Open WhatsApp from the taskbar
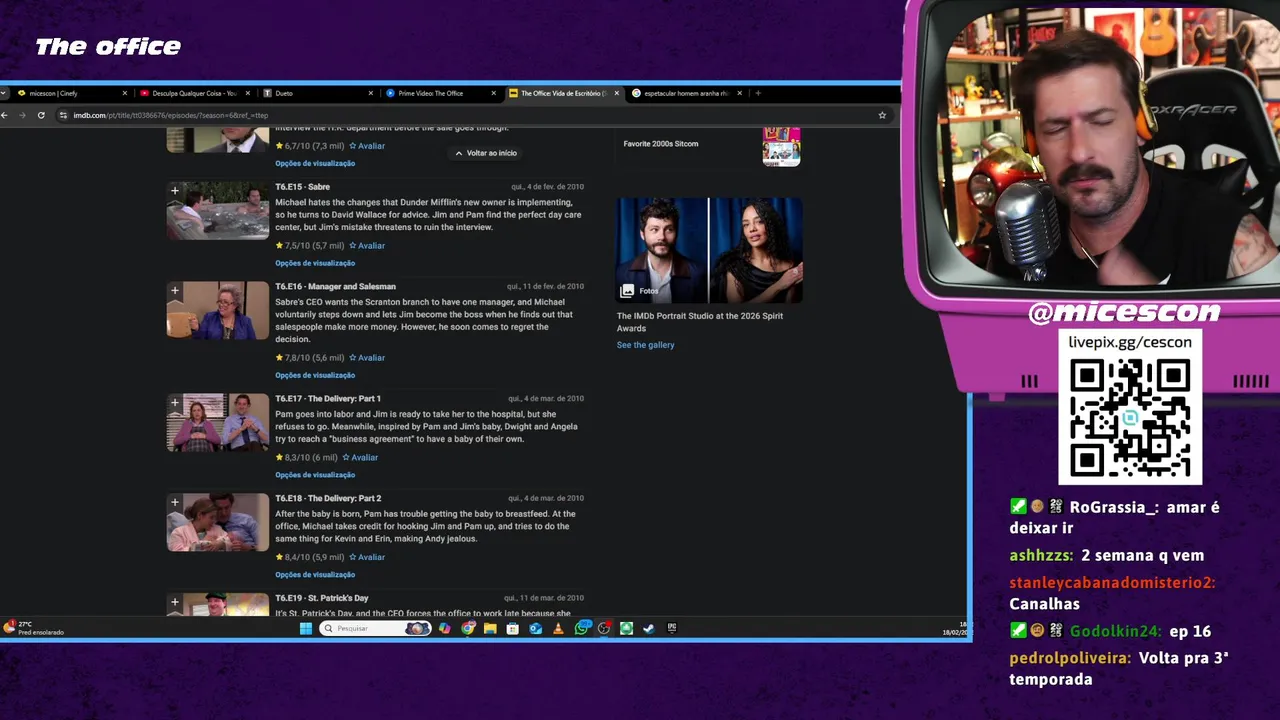This screenshot has width=1280, height=720. tap(581, 628)
